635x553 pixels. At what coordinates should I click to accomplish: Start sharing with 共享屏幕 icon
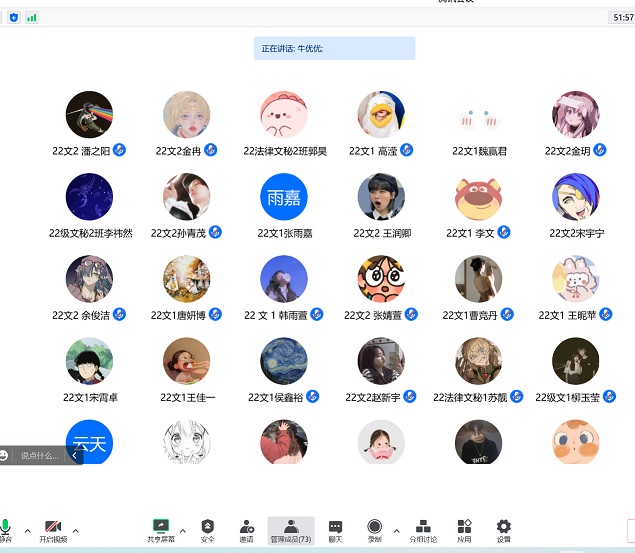(x=160, y=529)
